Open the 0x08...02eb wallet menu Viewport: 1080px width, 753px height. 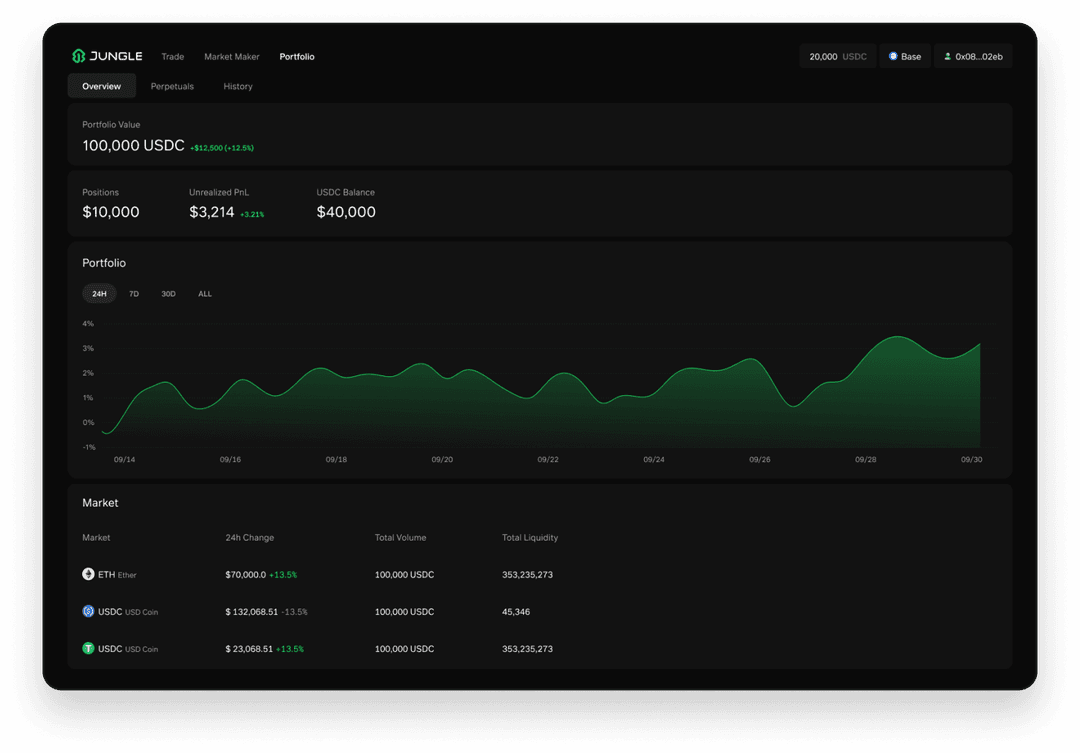click(973, 57)
